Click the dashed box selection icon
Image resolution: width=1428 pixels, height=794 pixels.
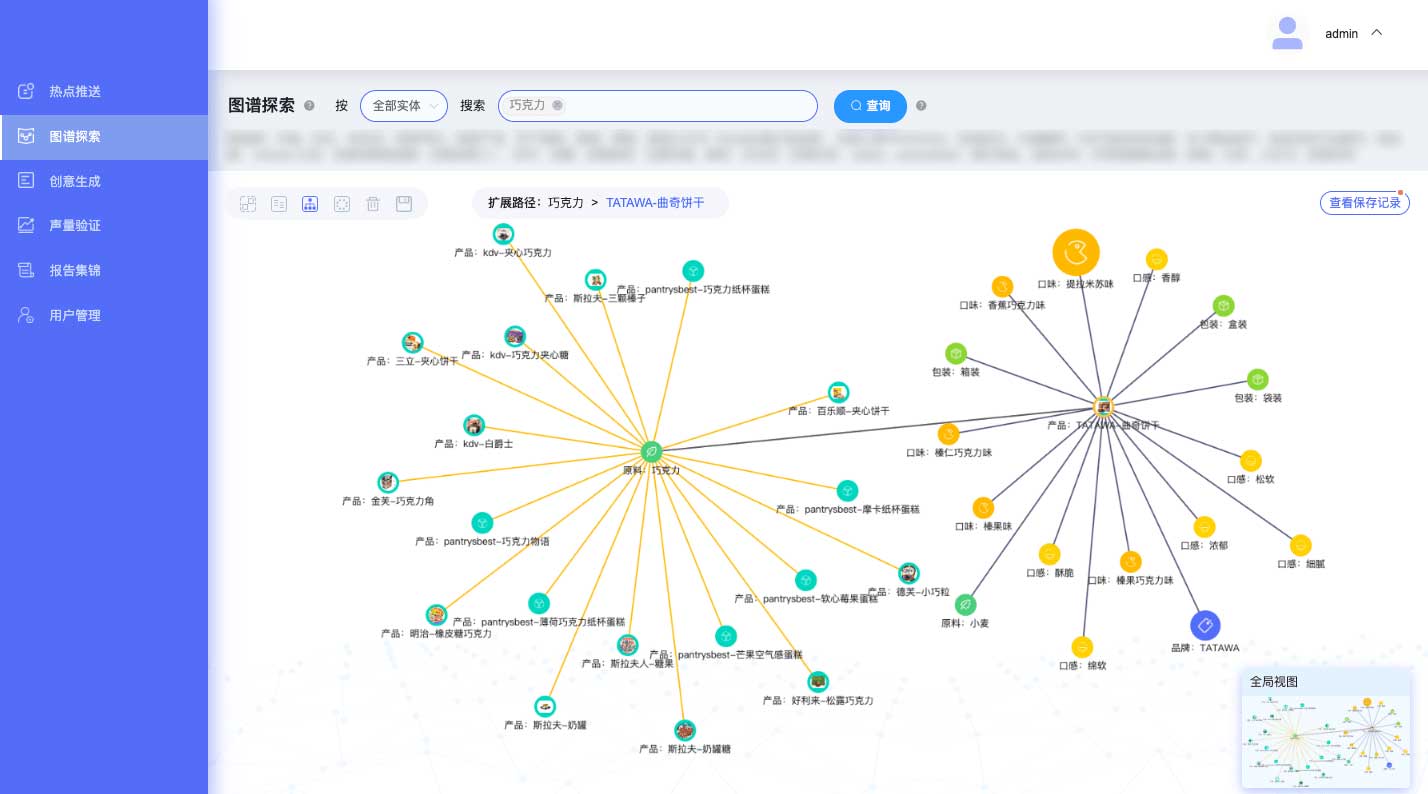pyautogui.click(x=342, y=204)
